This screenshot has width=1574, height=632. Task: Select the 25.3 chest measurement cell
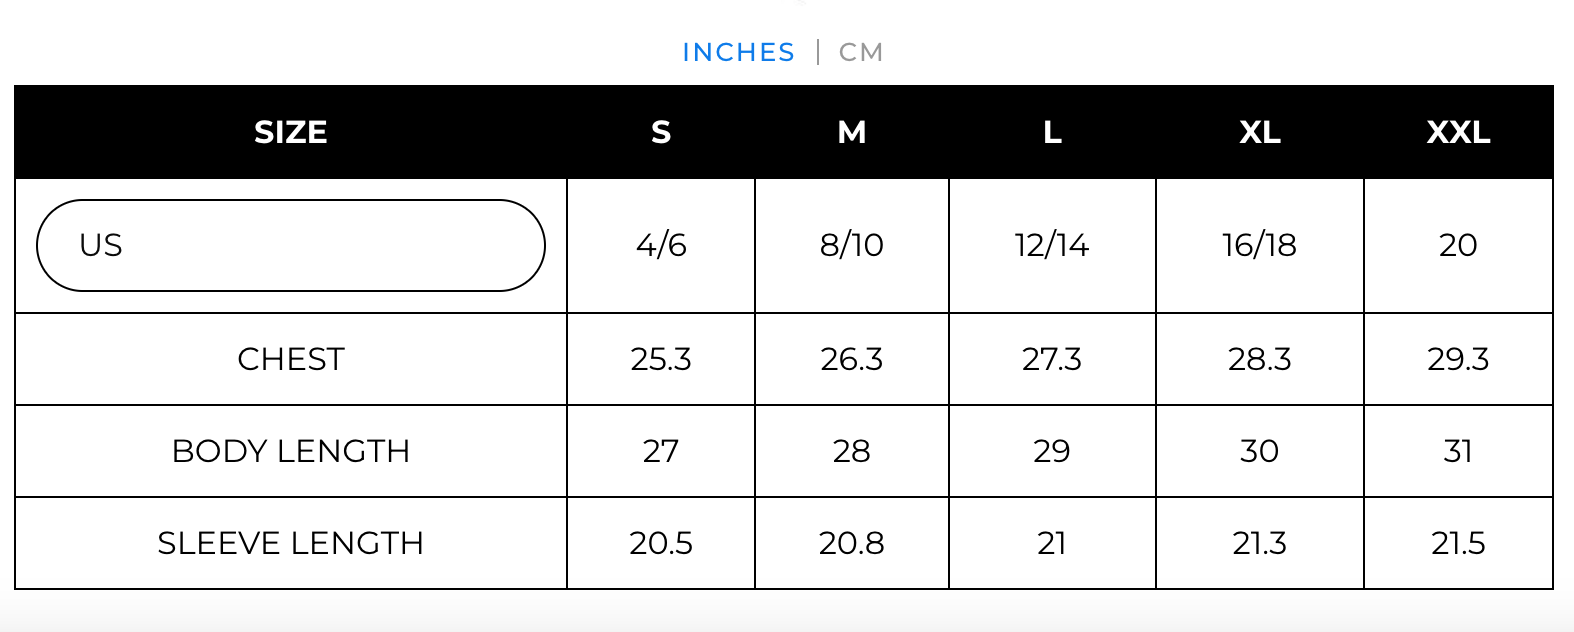click(661, 359)
